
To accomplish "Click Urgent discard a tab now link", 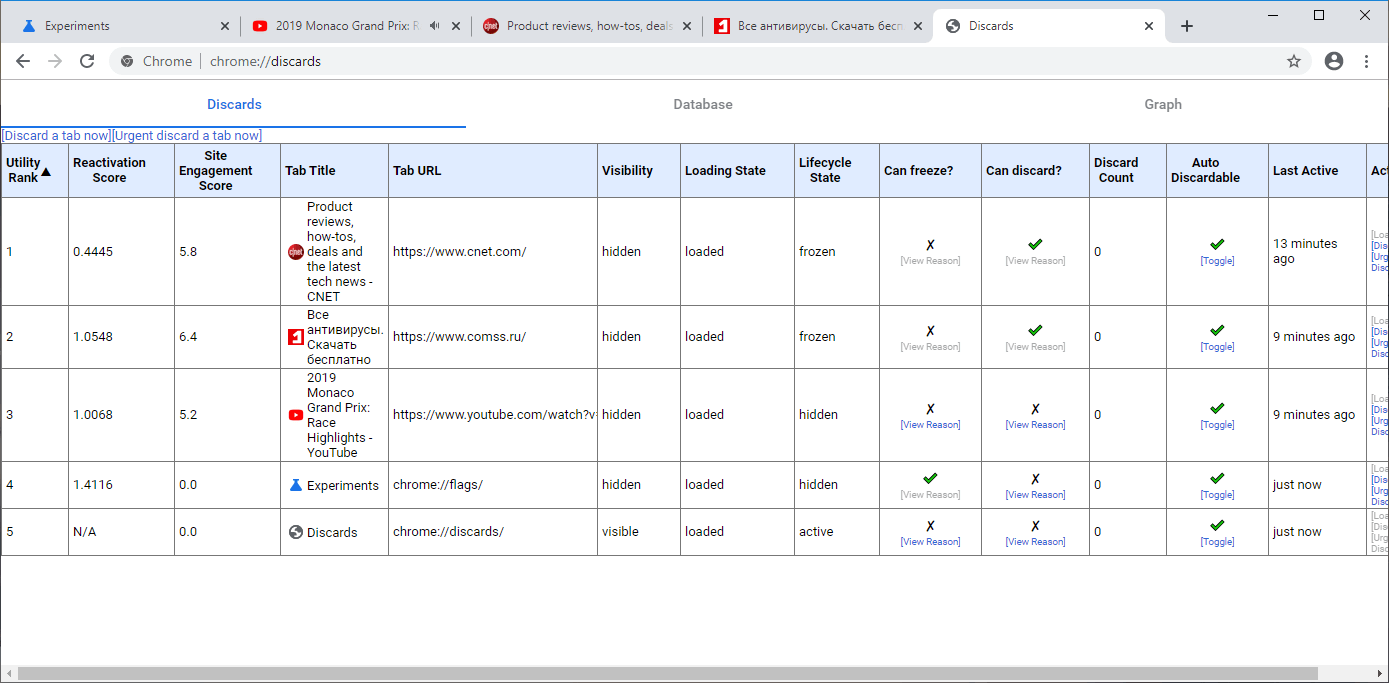I will (x=187, y=135).
